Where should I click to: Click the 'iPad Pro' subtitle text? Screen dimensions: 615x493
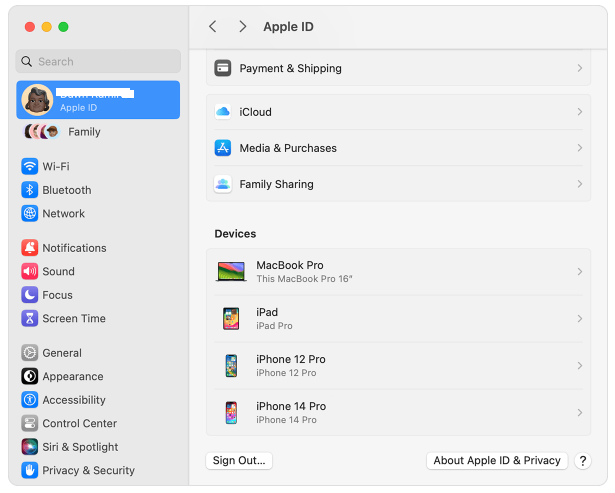(274, 326)
